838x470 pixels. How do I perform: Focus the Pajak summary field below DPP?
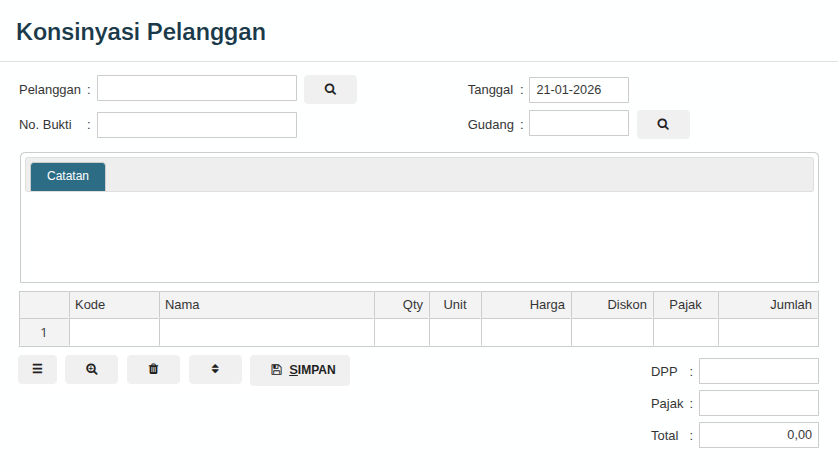(x=759, y=403)
